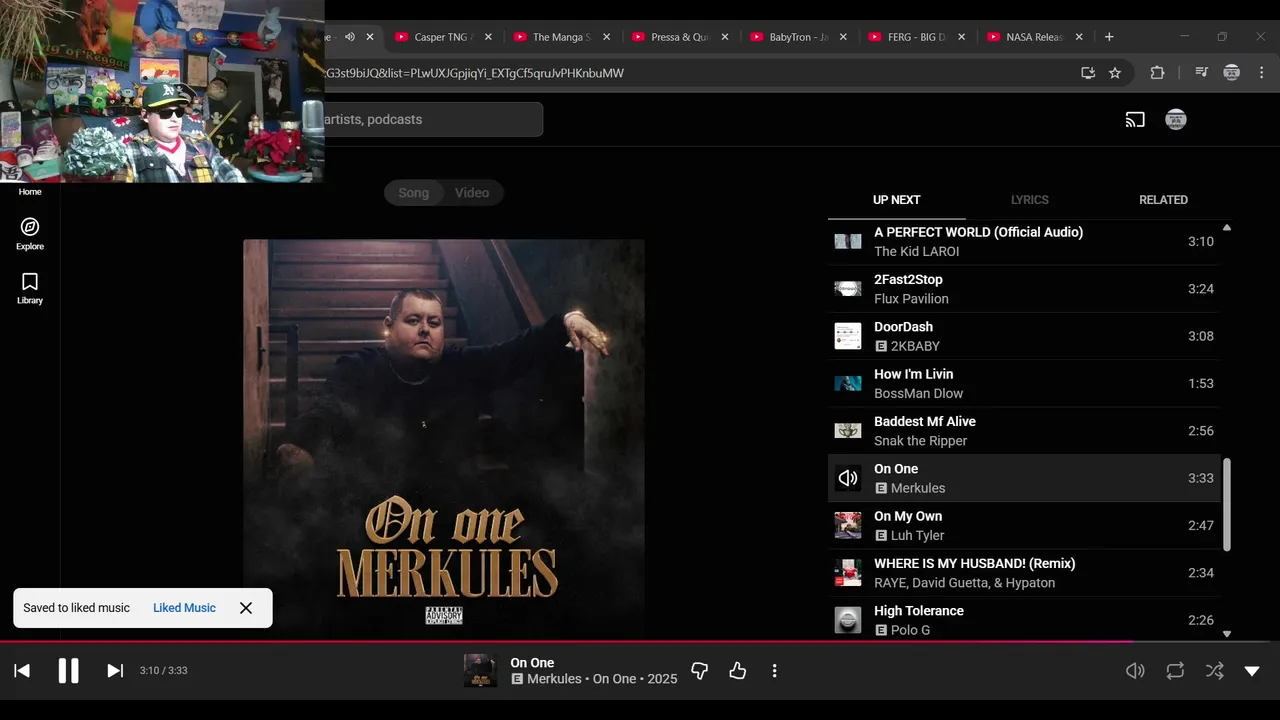Image resolution: width=1280 pixels, height=720 pixels.
Task: Play High Tolerance by Polo G
Action: click(x=1024, y=620)
